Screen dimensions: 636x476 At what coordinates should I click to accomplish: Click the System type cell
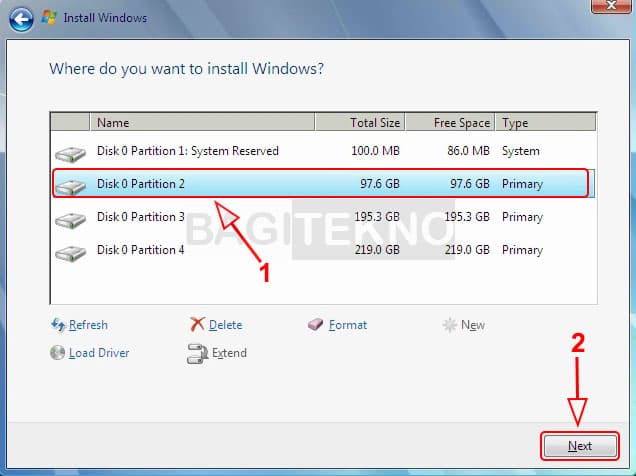(521, 151)
